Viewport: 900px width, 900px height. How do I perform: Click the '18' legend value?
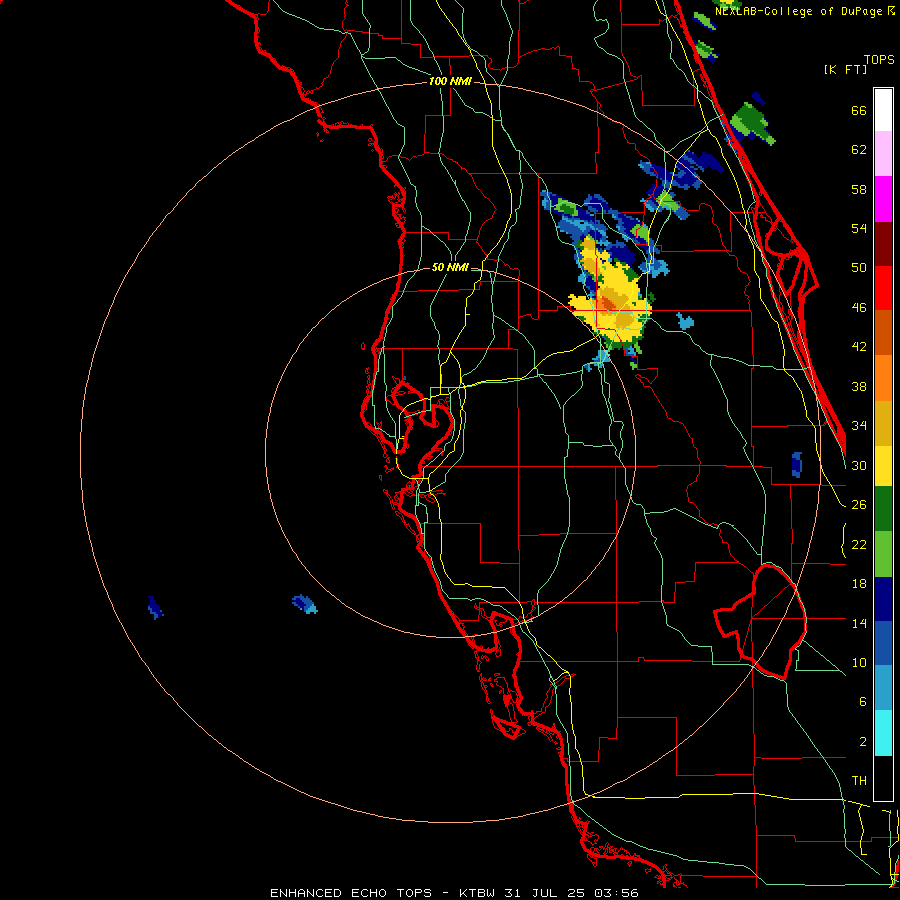click(x=859, y=584)
